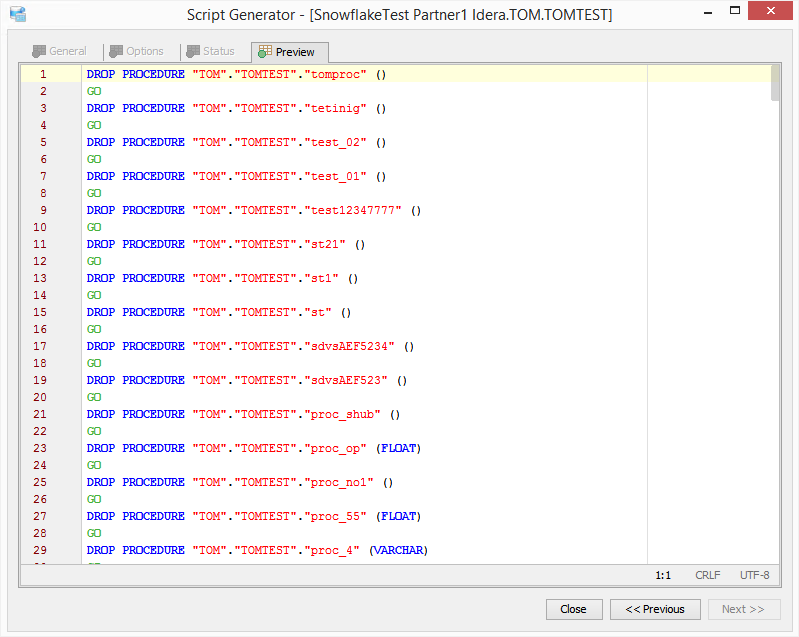Click the Close button

coord(574,609)
